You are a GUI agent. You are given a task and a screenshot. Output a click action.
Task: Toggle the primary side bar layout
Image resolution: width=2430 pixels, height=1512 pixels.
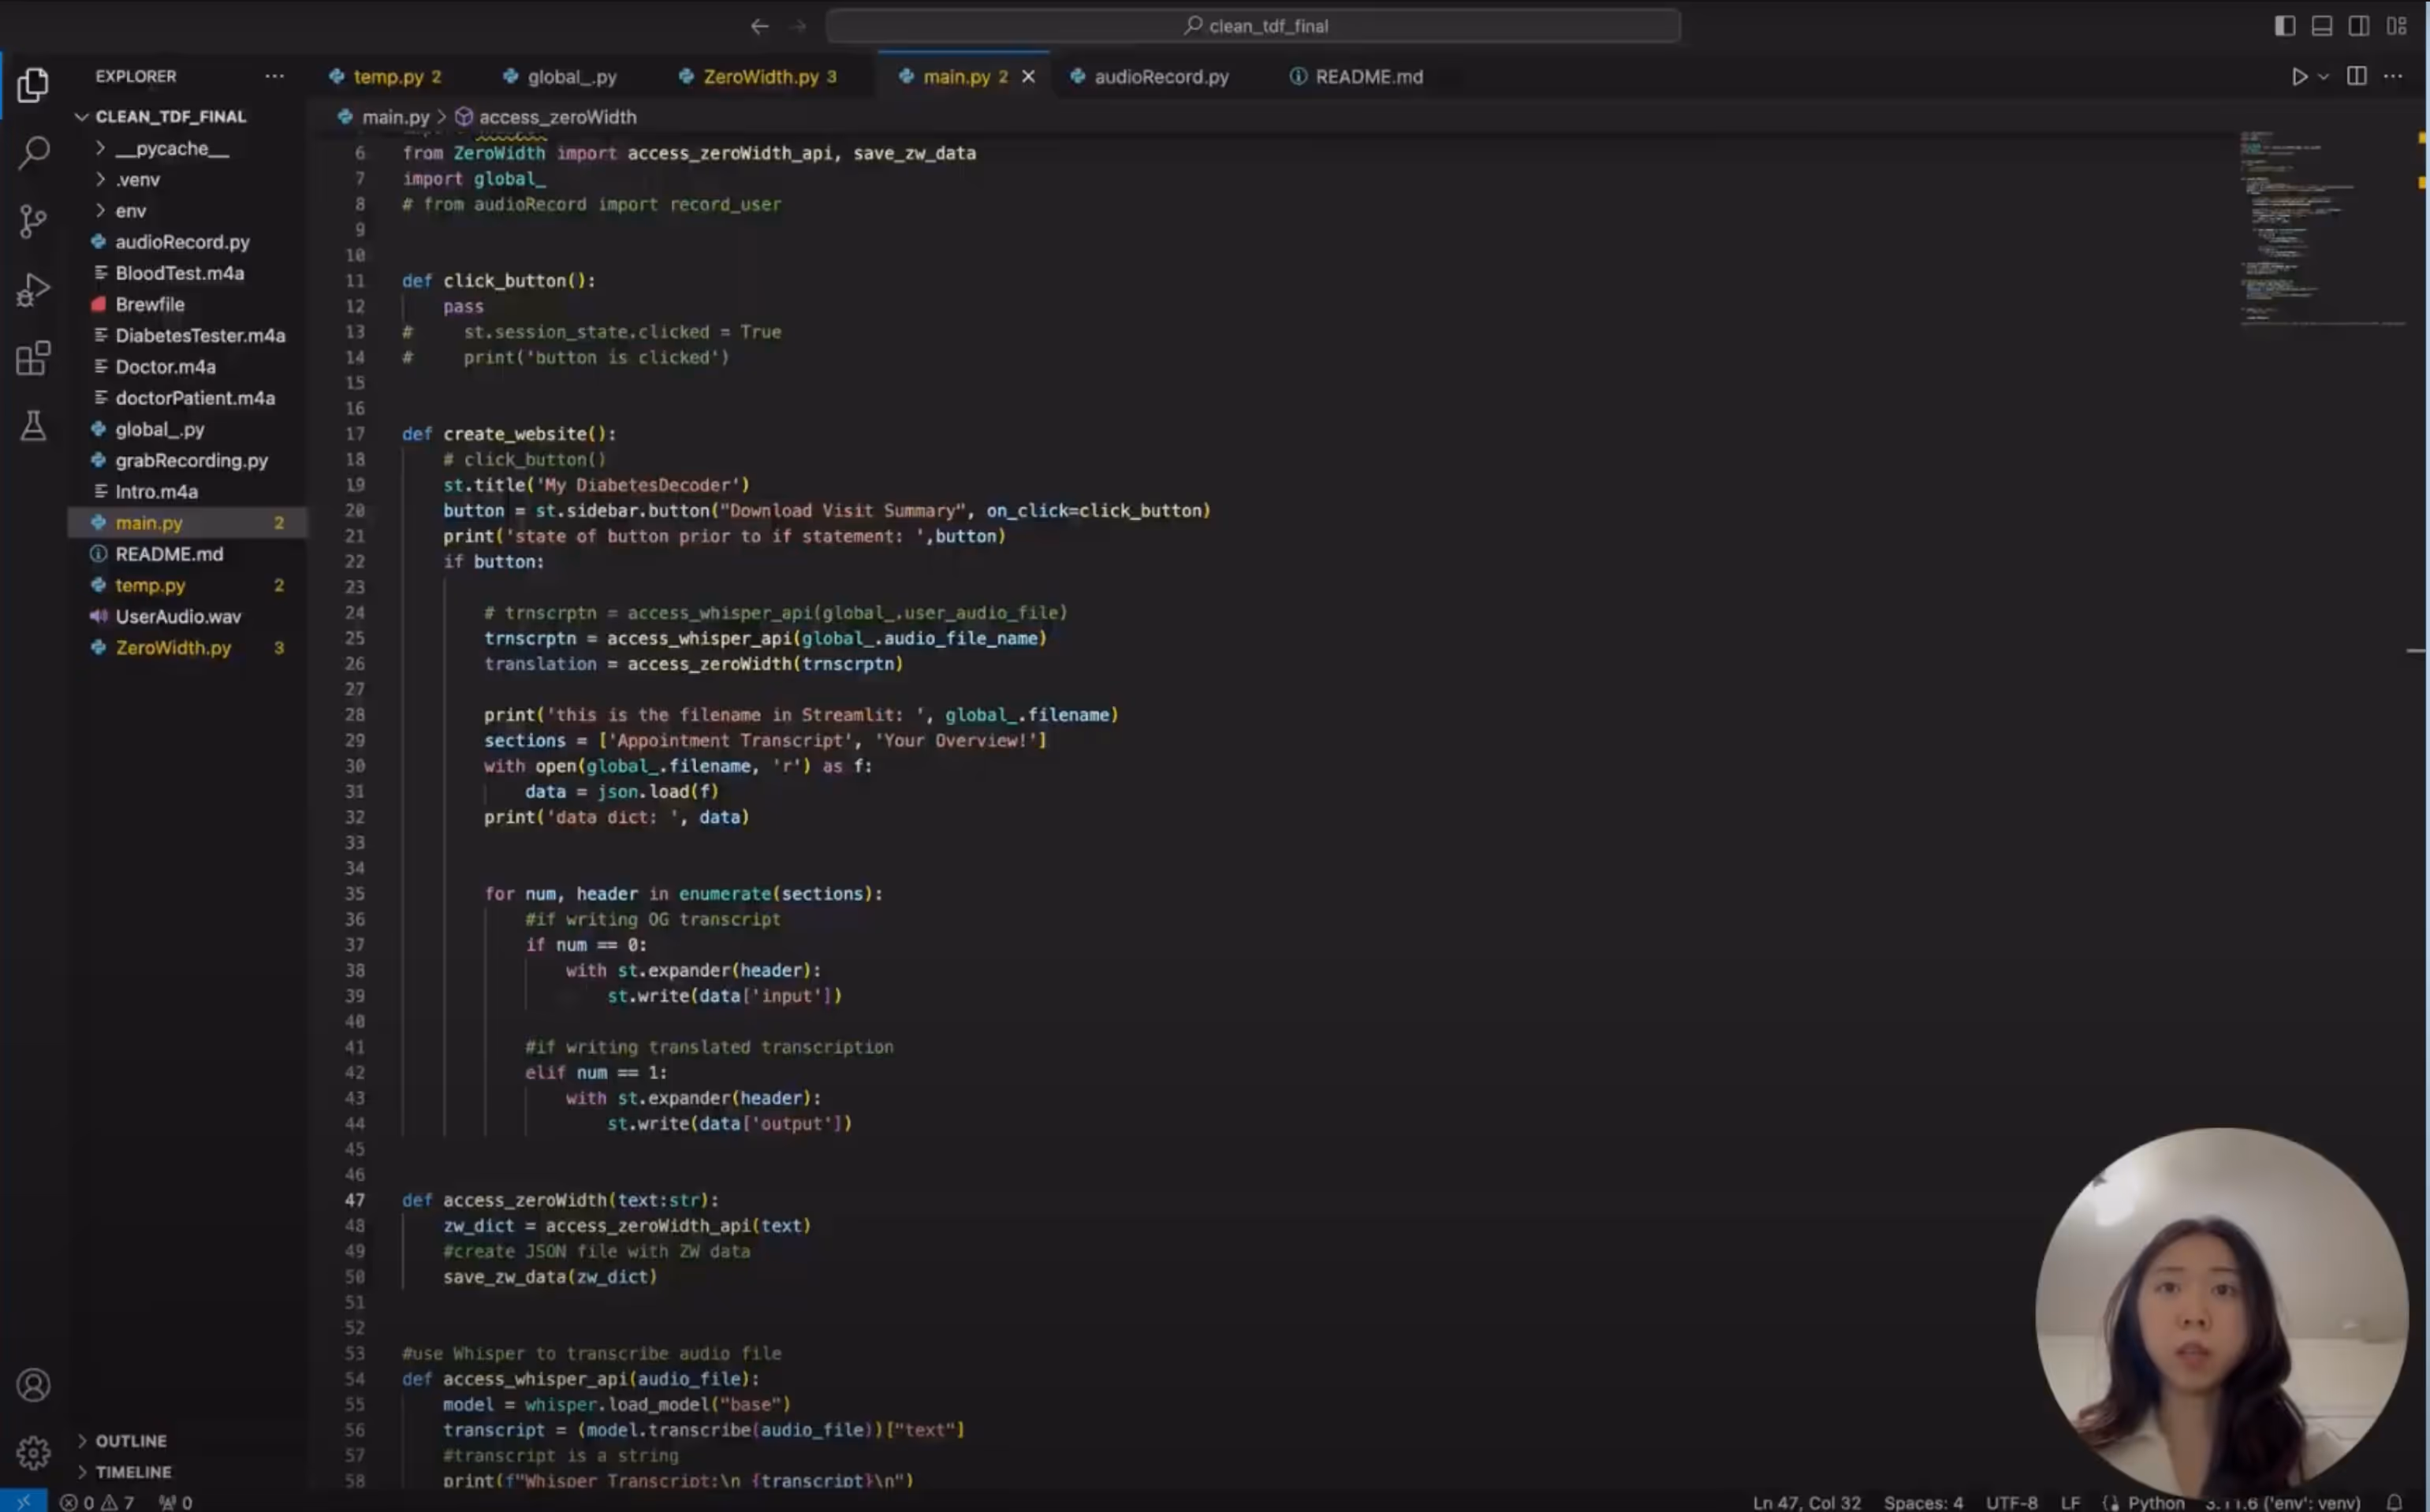point(2285,26)
